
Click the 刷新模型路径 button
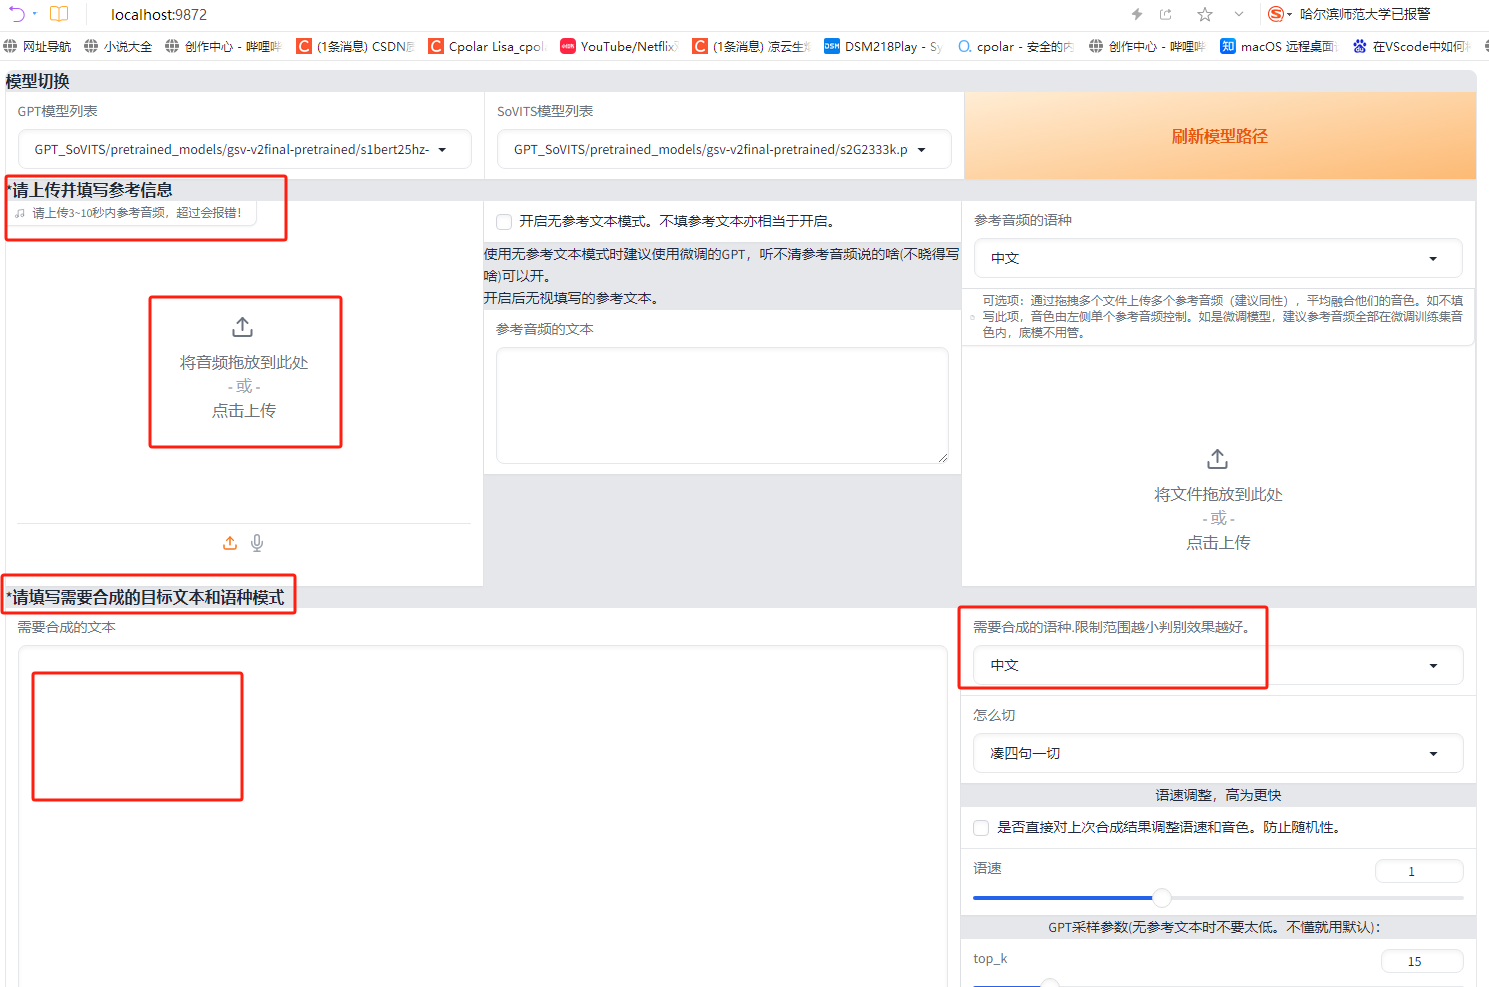(1219, 136)
